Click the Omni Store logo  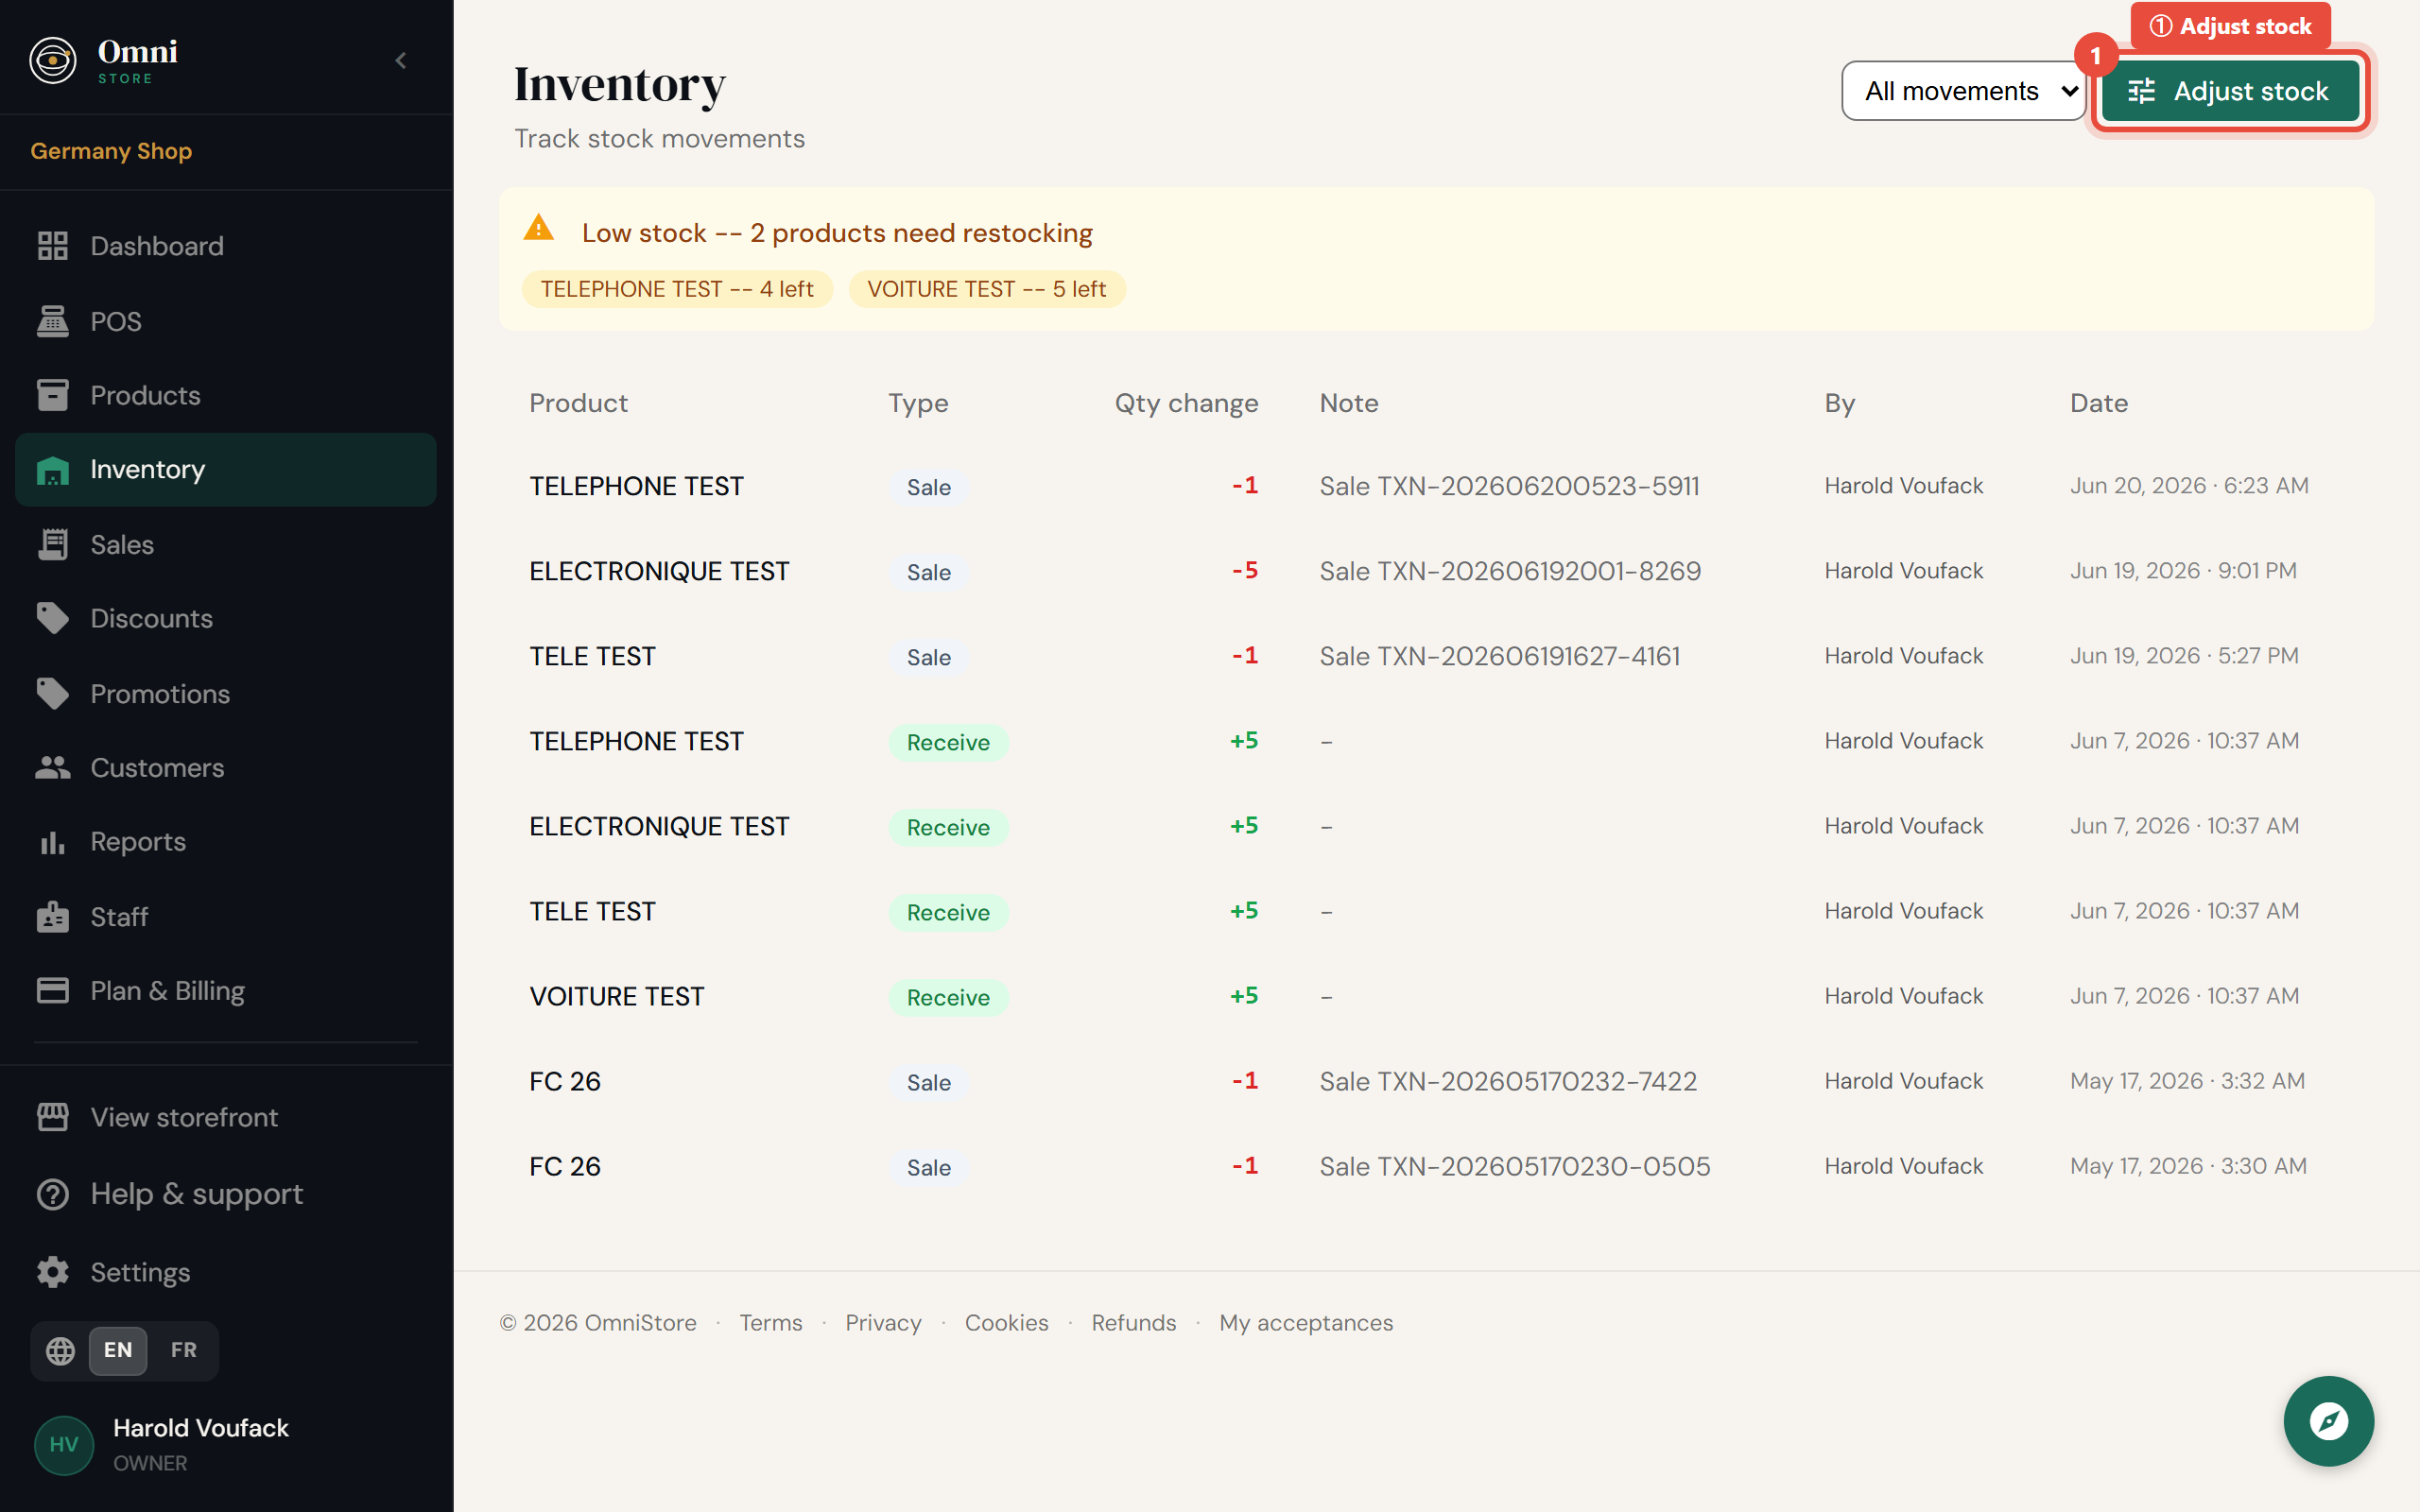[104, 60]
